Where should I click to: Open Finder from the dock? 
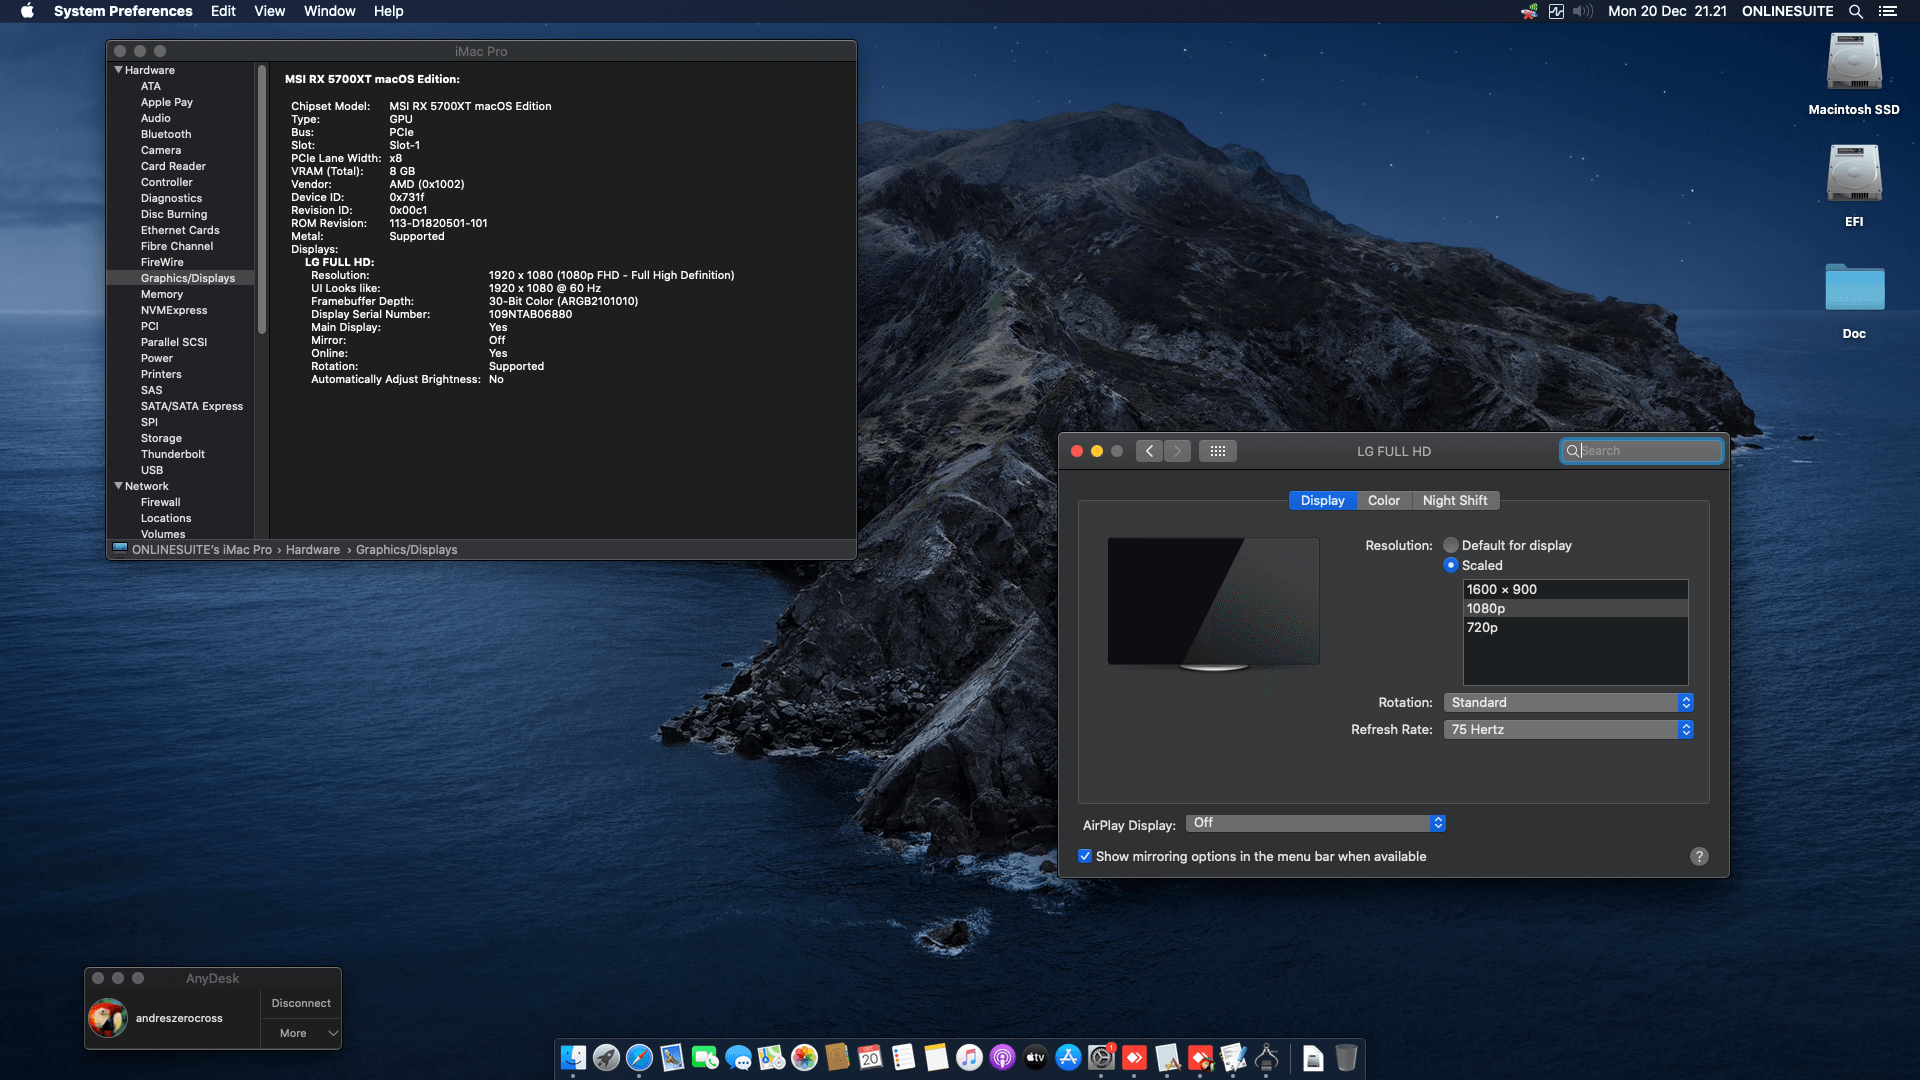pyautogui.click(x=573, y=1057)
